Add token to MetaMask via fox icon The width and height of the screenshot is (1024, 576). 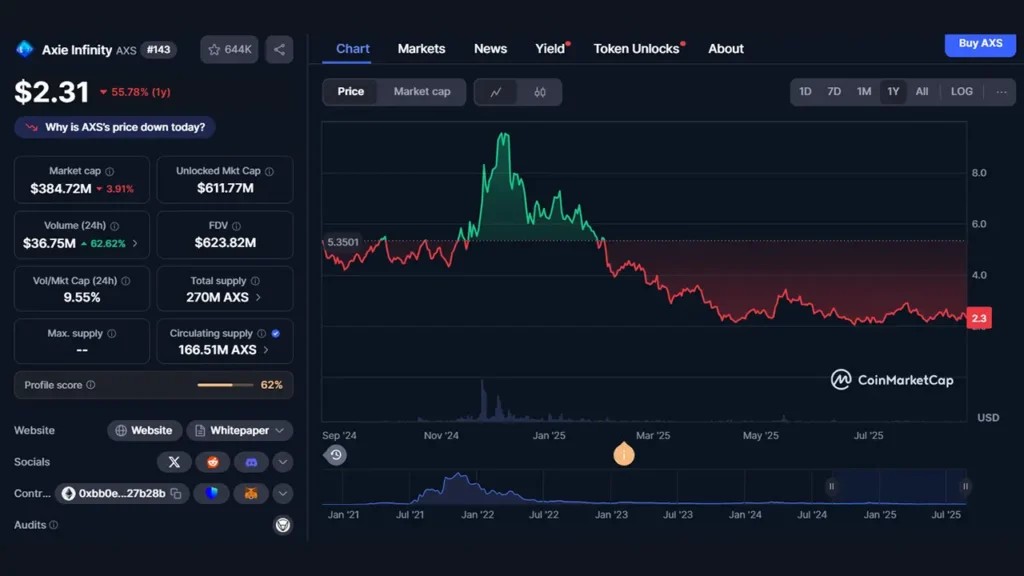tap(251, 494)
